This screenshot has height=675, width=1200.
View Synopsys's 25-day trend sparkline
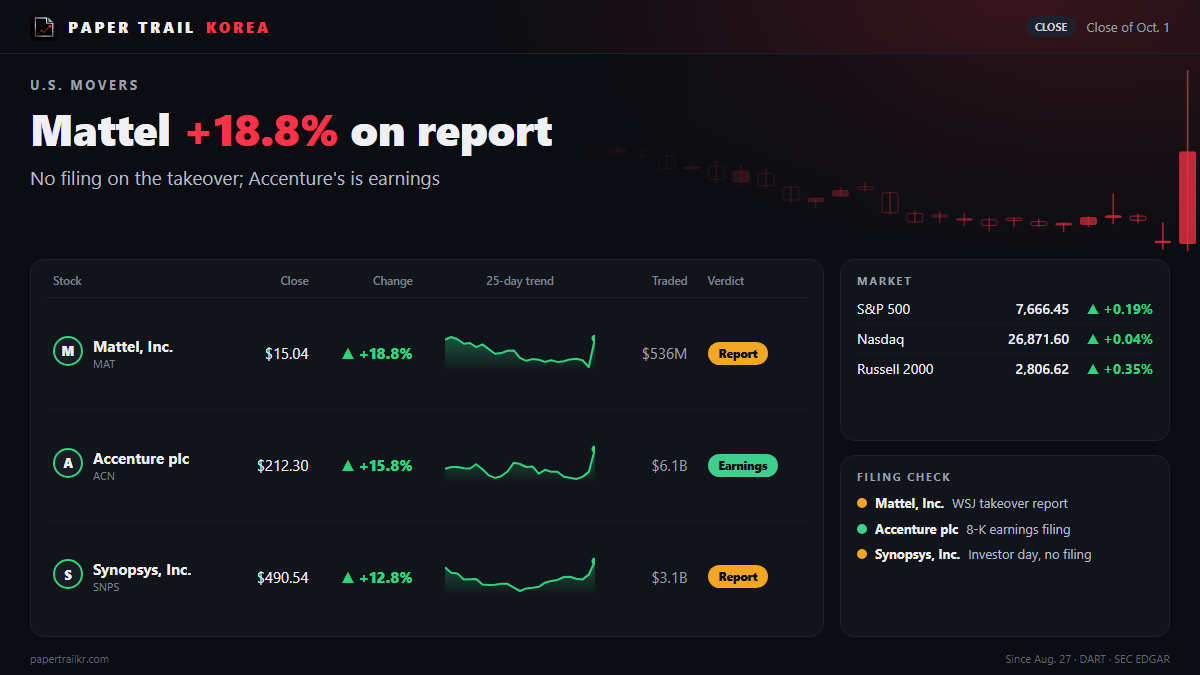pos(520,577)
